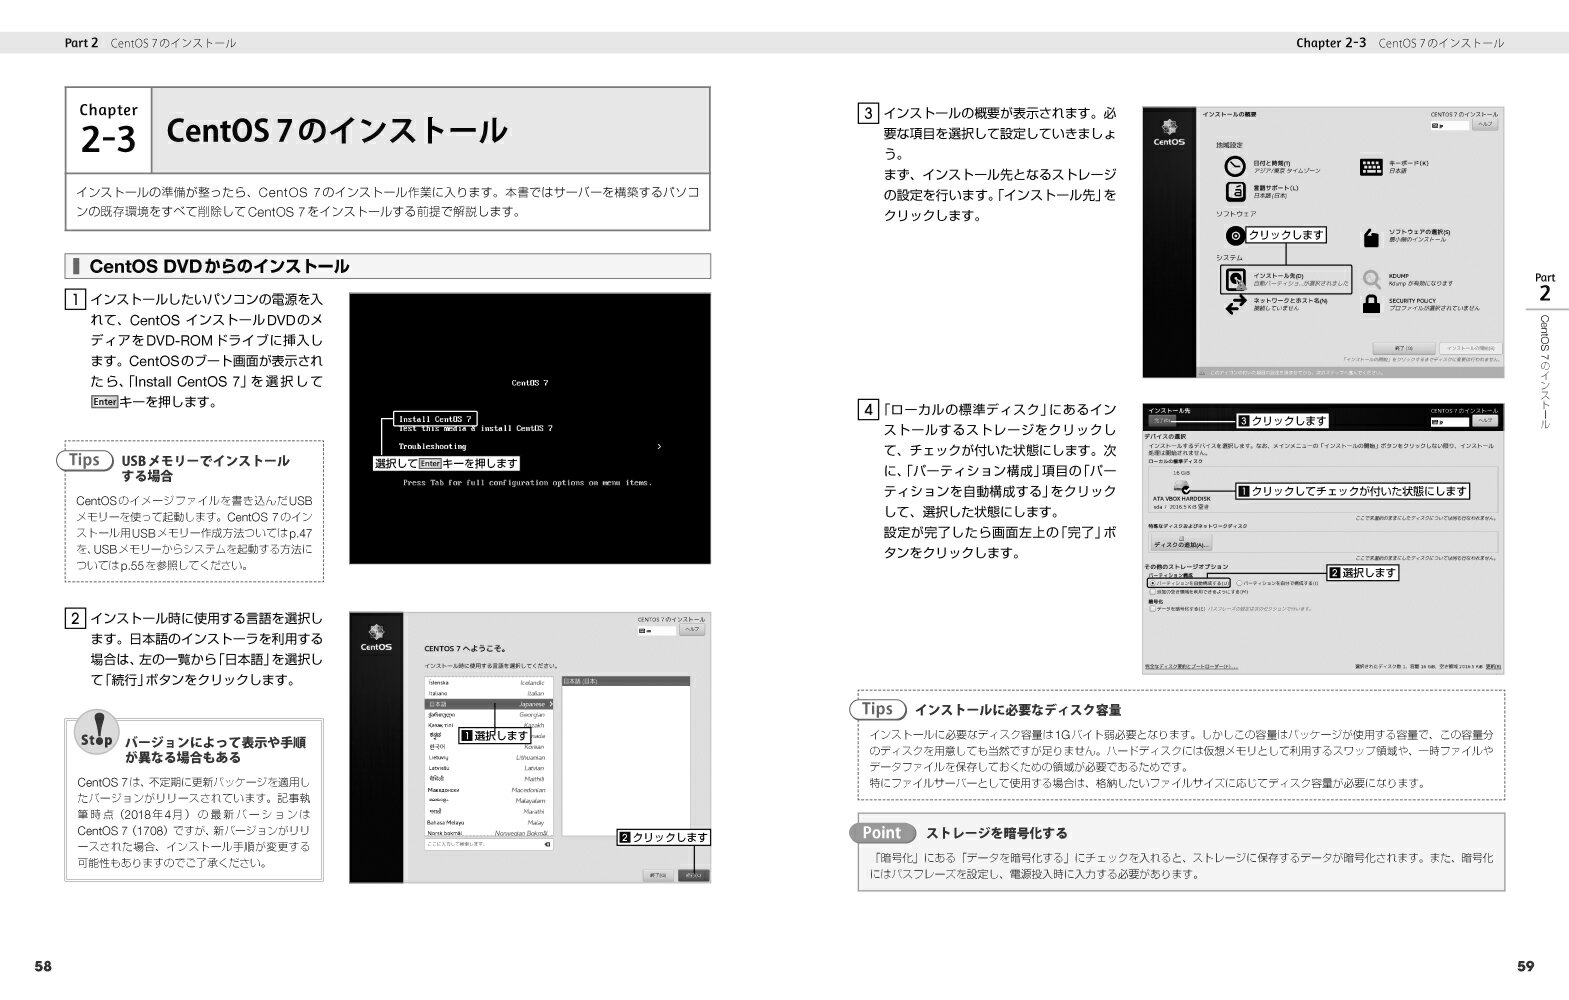Select the Malayalam language row

click(x=489, y=801)
